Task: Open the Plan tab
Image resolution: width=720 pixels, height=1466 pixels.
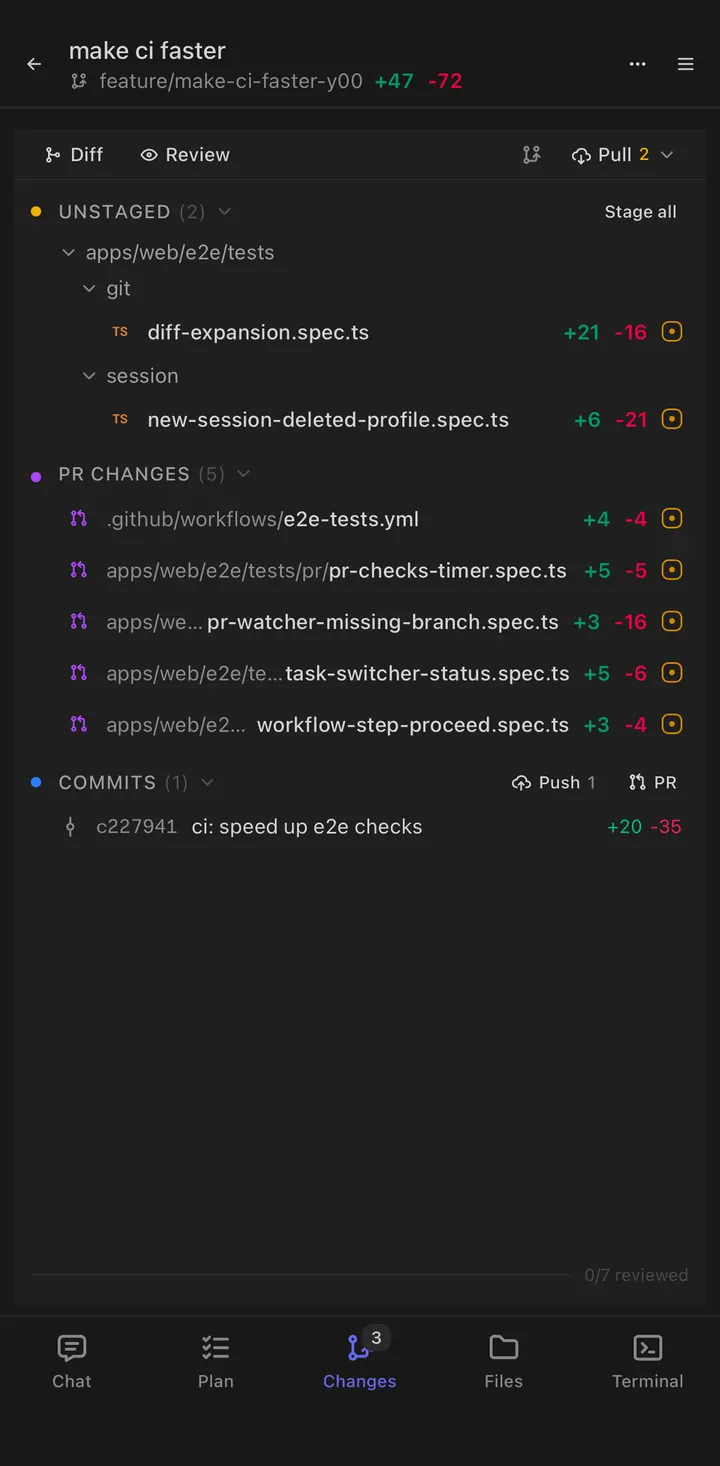Action: (216, 1361)
